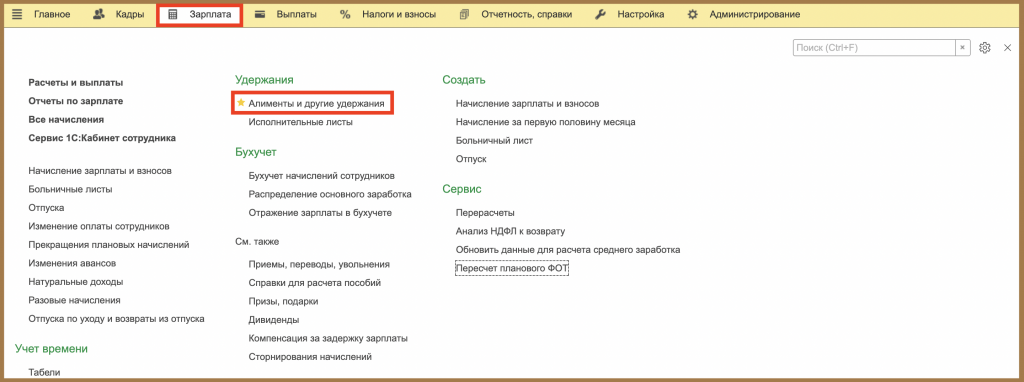Open Разовые начисления
Viewport: 1024px width, 382px height.
click(x=74, y=300)
